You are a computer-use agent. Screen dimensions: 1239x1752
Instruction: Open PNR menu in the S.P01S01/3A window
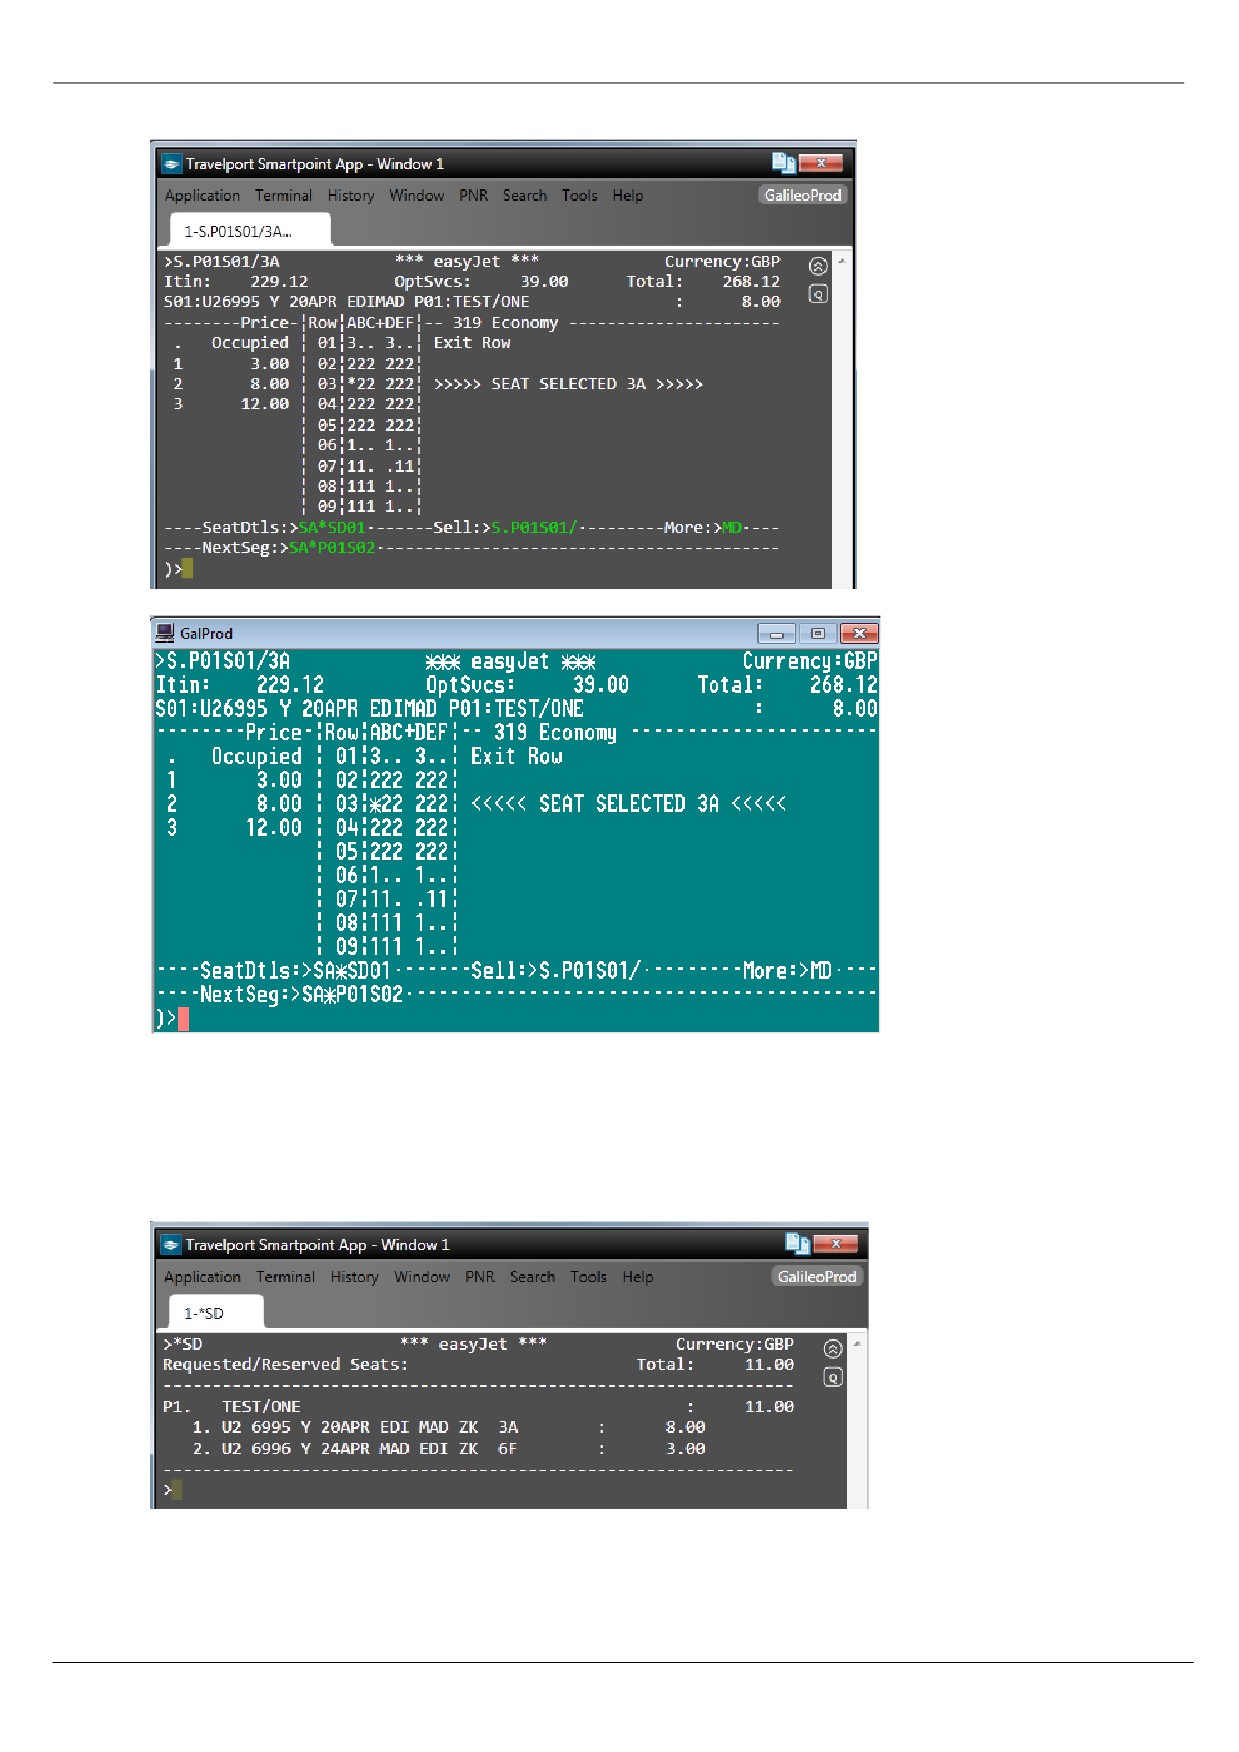473,196
